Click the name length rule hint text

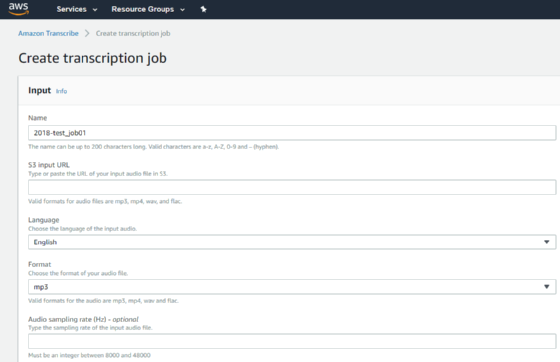click(154, 147)
